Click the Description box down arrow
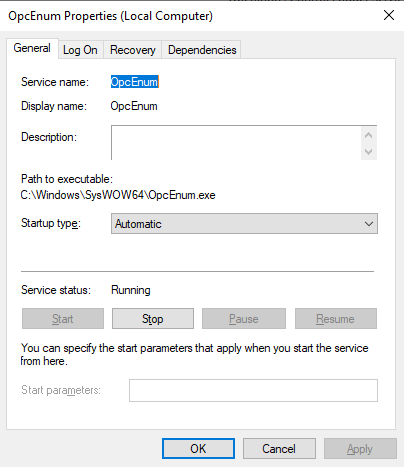Image resolution: width=404 pixels, height=467 pixels. (x=369, y=152)
